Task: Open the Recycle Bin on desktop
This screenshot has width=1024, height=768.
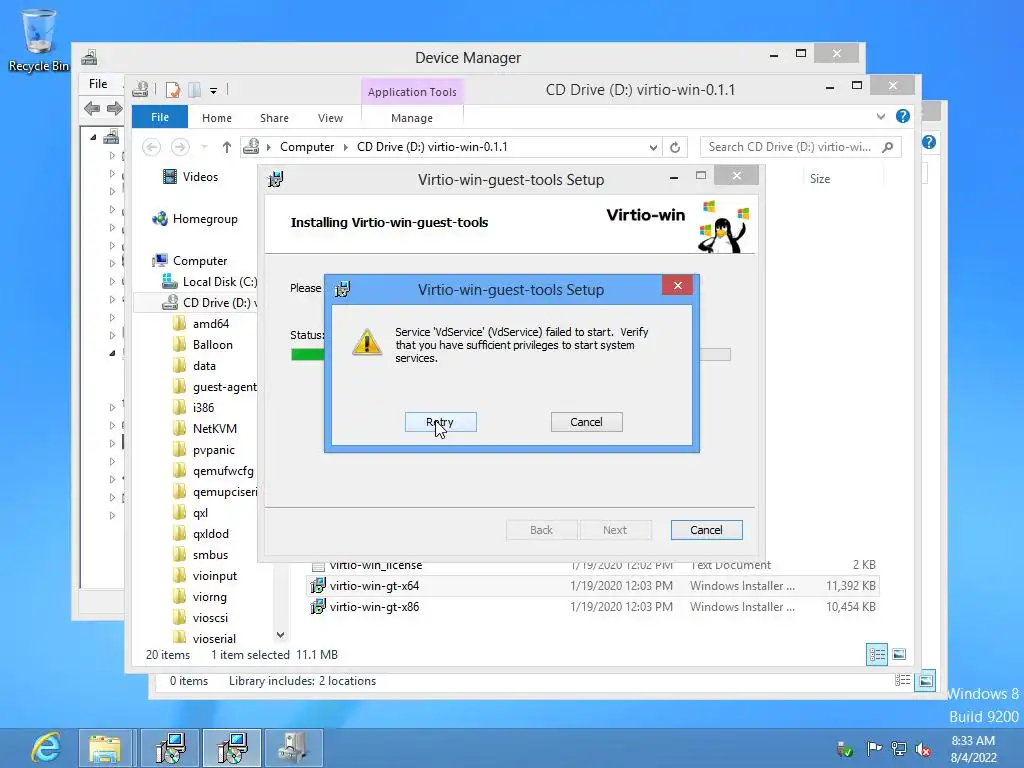Action: [38, 39]
